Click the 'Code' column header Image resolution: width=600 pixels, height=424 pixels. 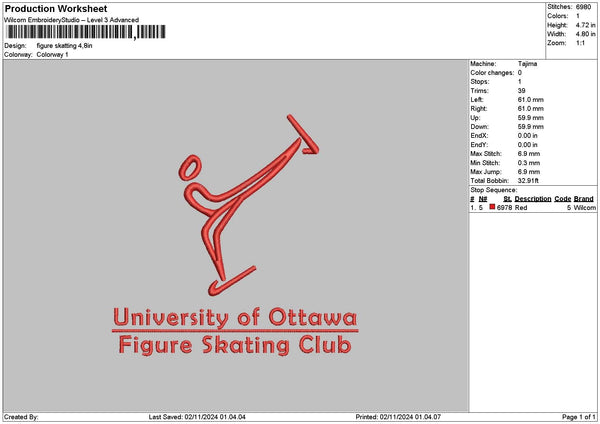(x=562, y=199)
